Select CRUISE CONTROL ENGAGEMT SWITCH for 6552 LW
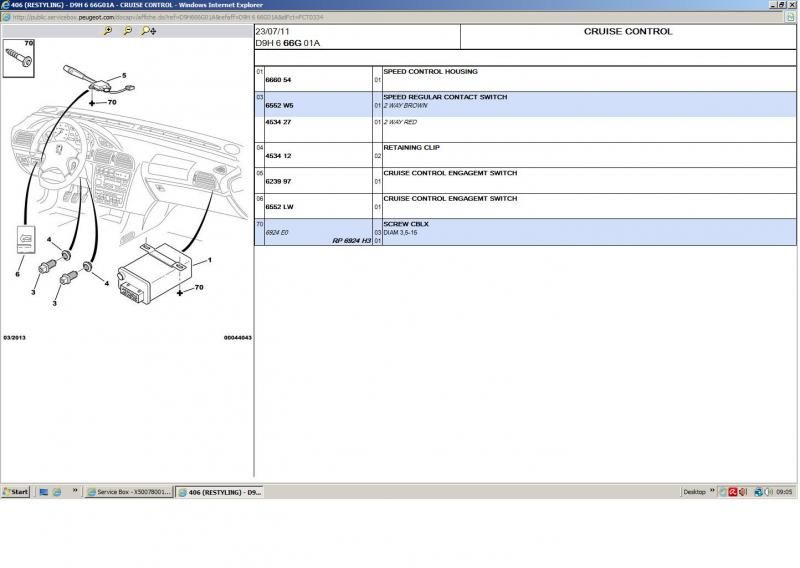 click(x=450, y=199)
